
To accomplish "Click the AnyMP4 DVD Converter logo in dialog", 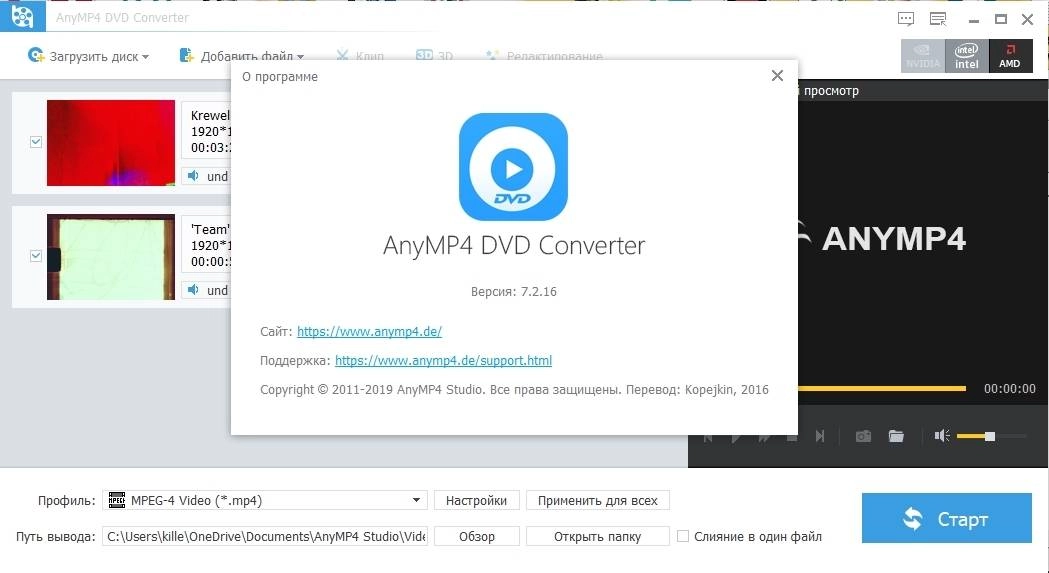I will (513, 167).
